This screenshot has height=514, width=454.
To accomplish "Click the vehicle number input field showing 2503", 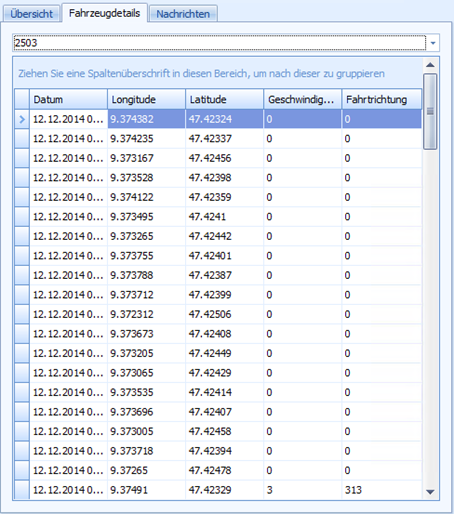I will 219,43.
